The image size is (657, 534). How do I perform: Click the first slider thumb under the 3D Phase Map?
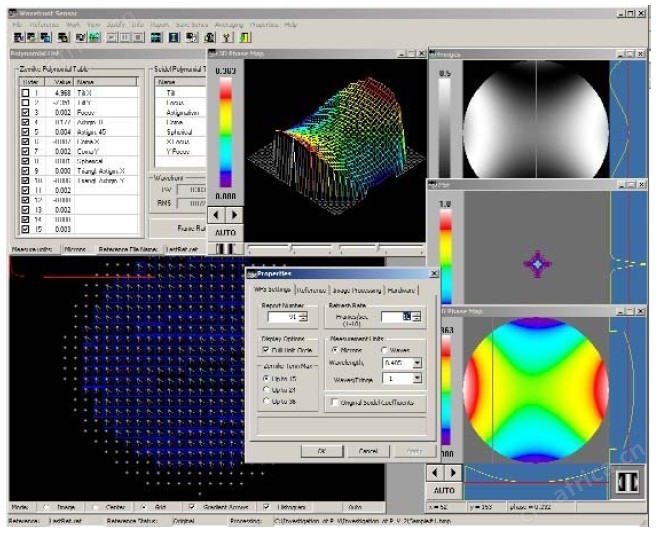(291, 249)
